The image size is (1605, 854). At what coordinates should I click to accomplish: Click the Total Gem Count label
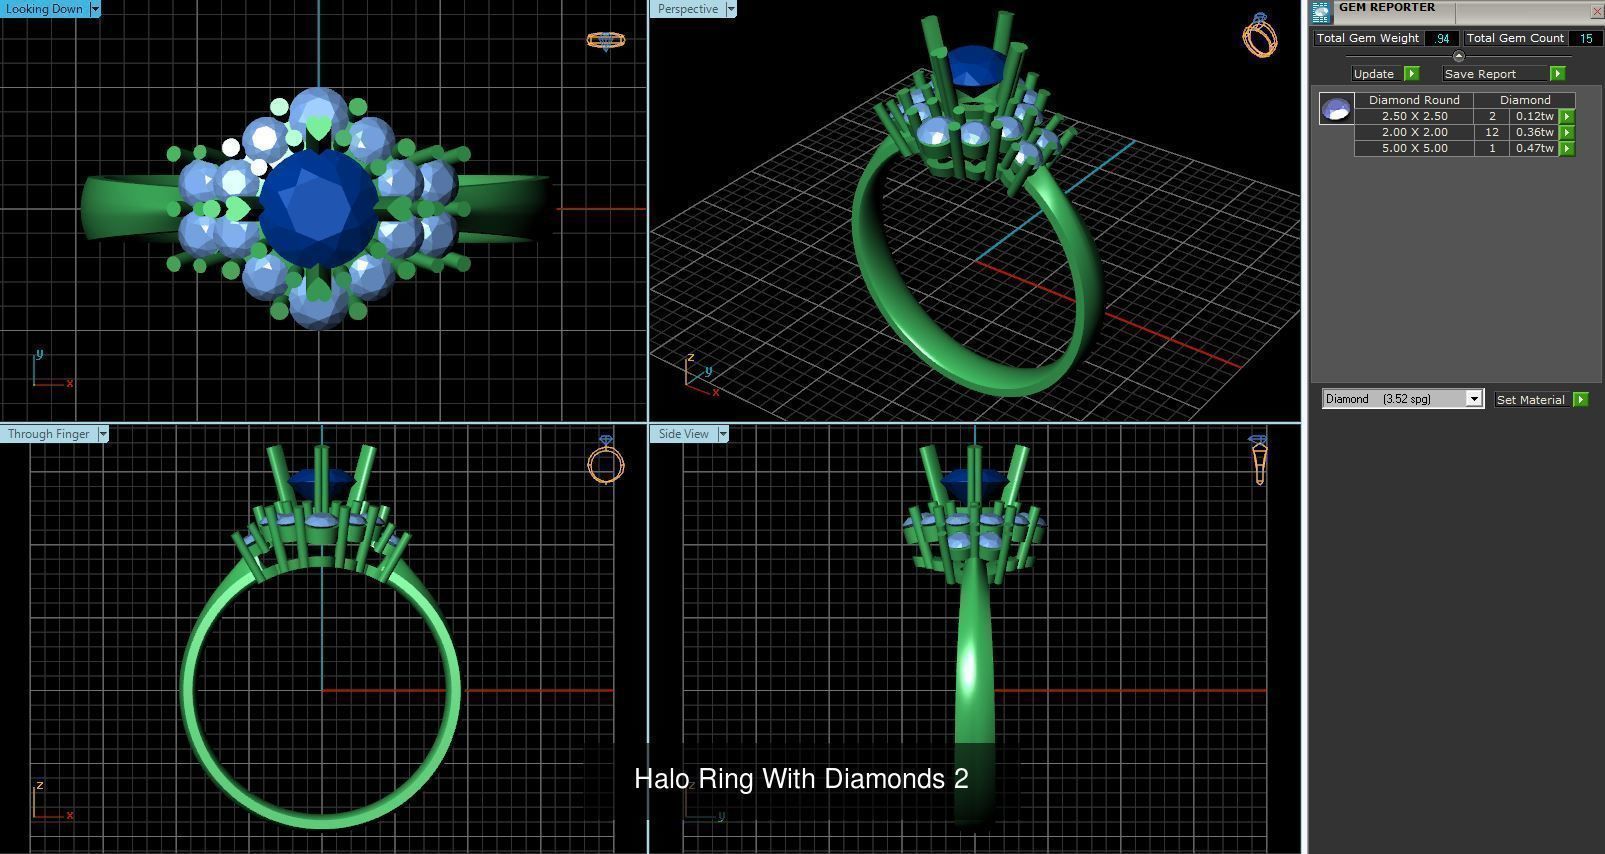(x=1515, y=38)
